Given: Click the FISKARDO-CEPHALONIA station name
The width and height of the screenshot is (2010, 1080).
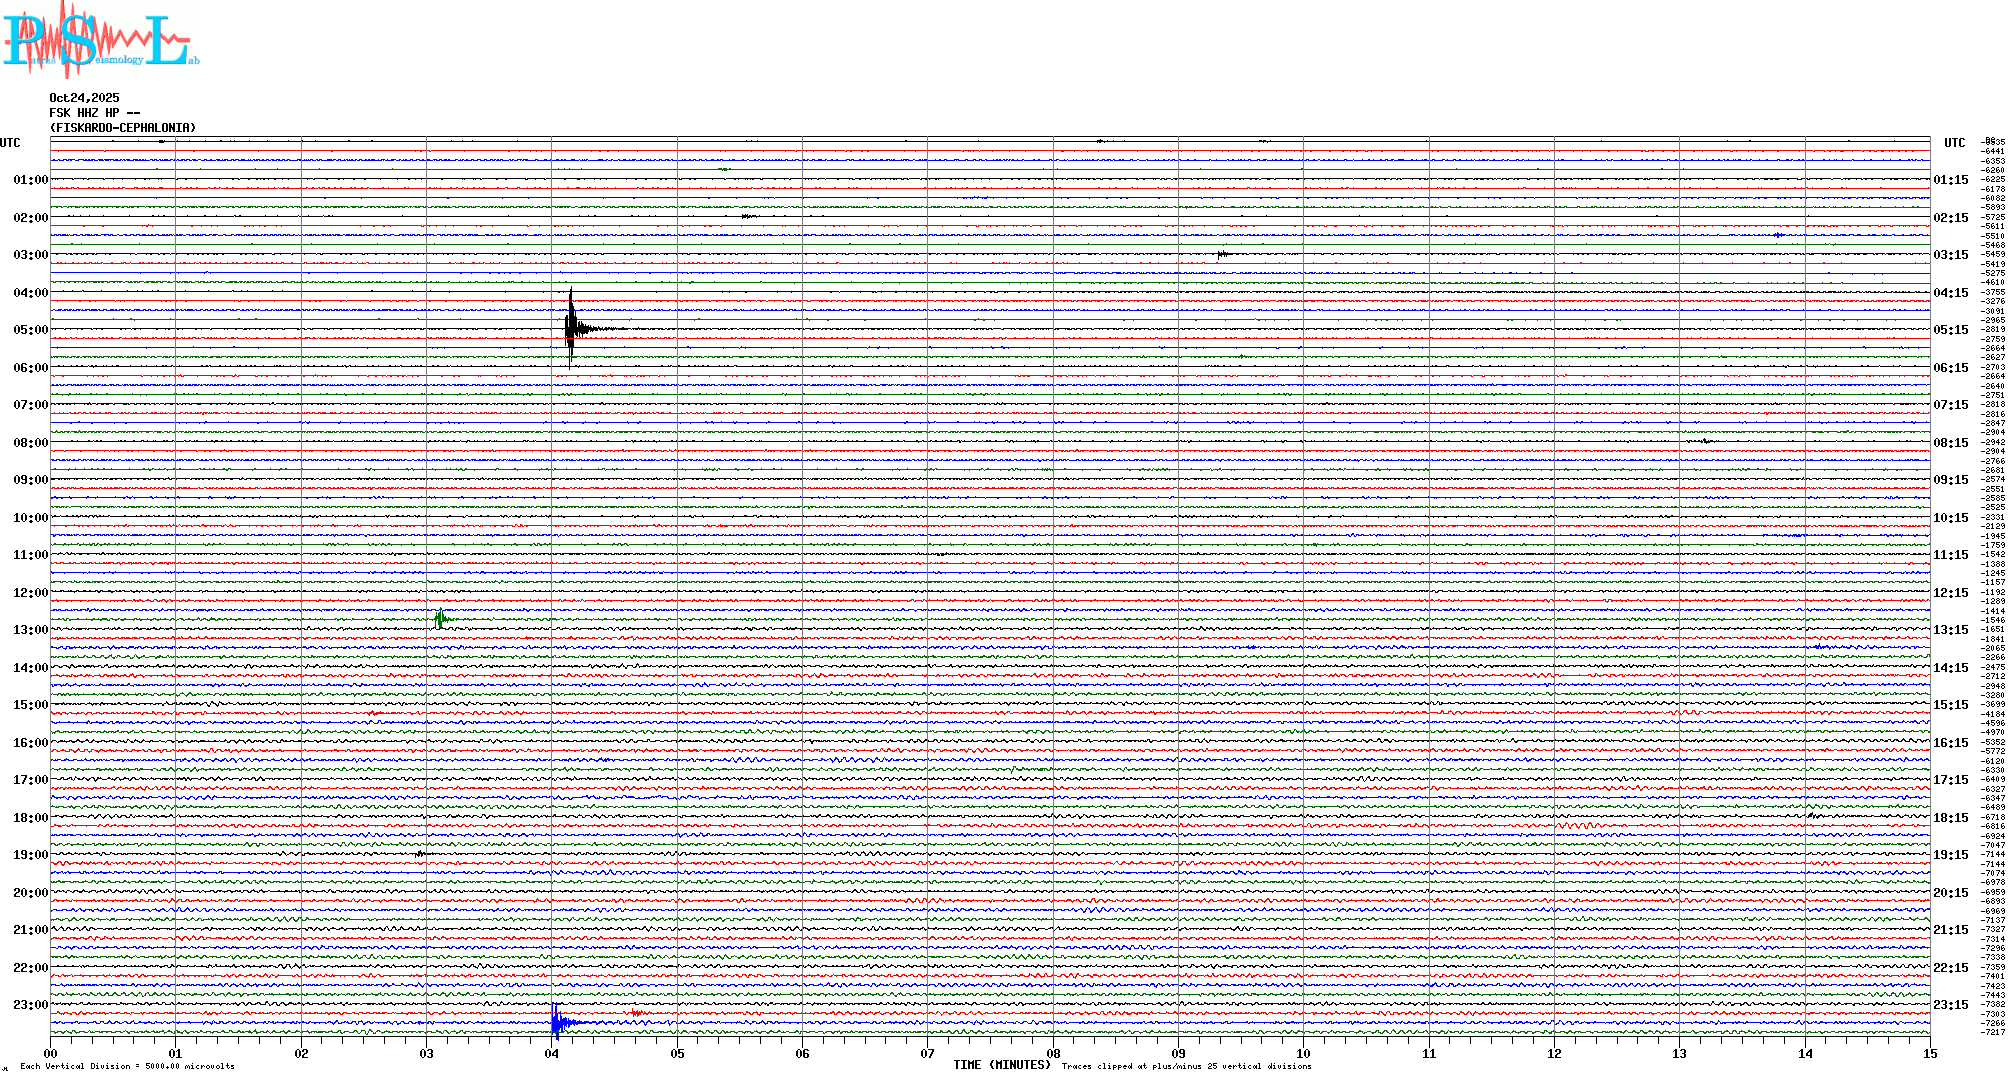Looking at the screenshot, I should point(123,128).
